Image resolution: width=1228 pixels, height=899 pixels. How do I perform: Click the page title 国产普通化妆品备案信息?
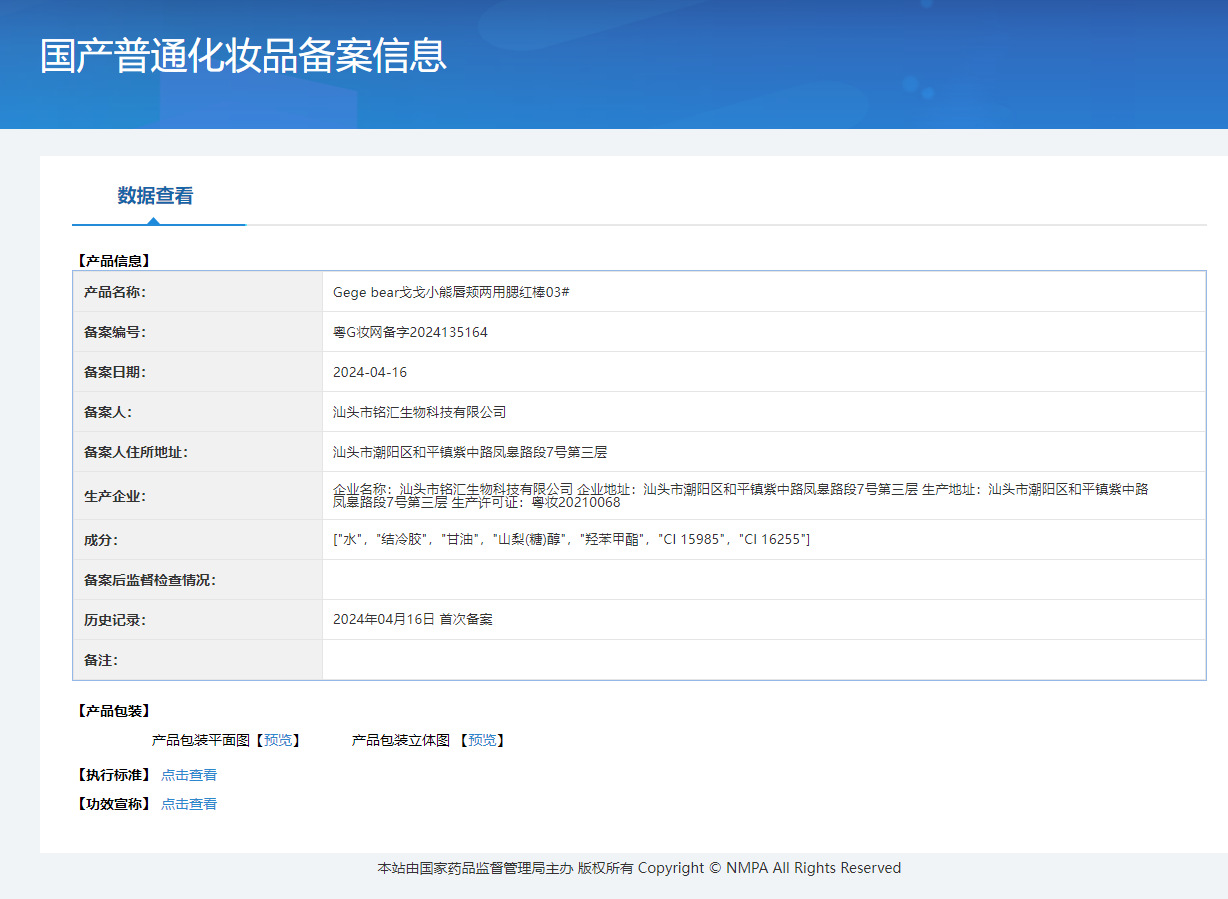(x=243, y=56)
